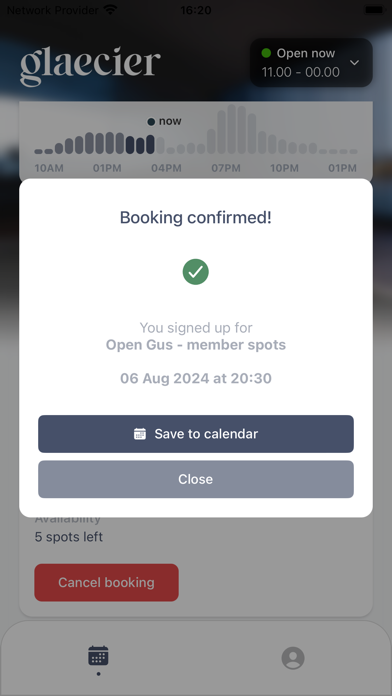
Task: Open the profile tab in bottom navigation
Action: [293, 657]
